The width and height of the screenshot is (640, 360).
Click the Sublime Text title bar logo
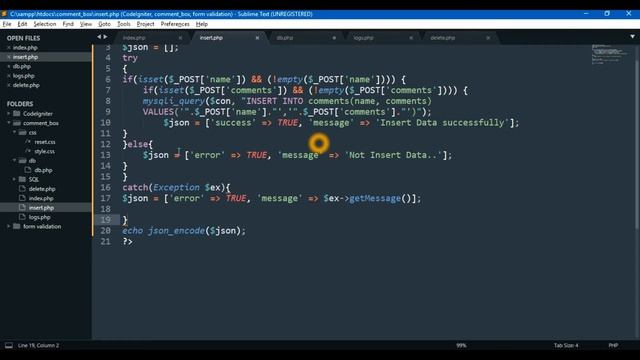coord(4,14)
